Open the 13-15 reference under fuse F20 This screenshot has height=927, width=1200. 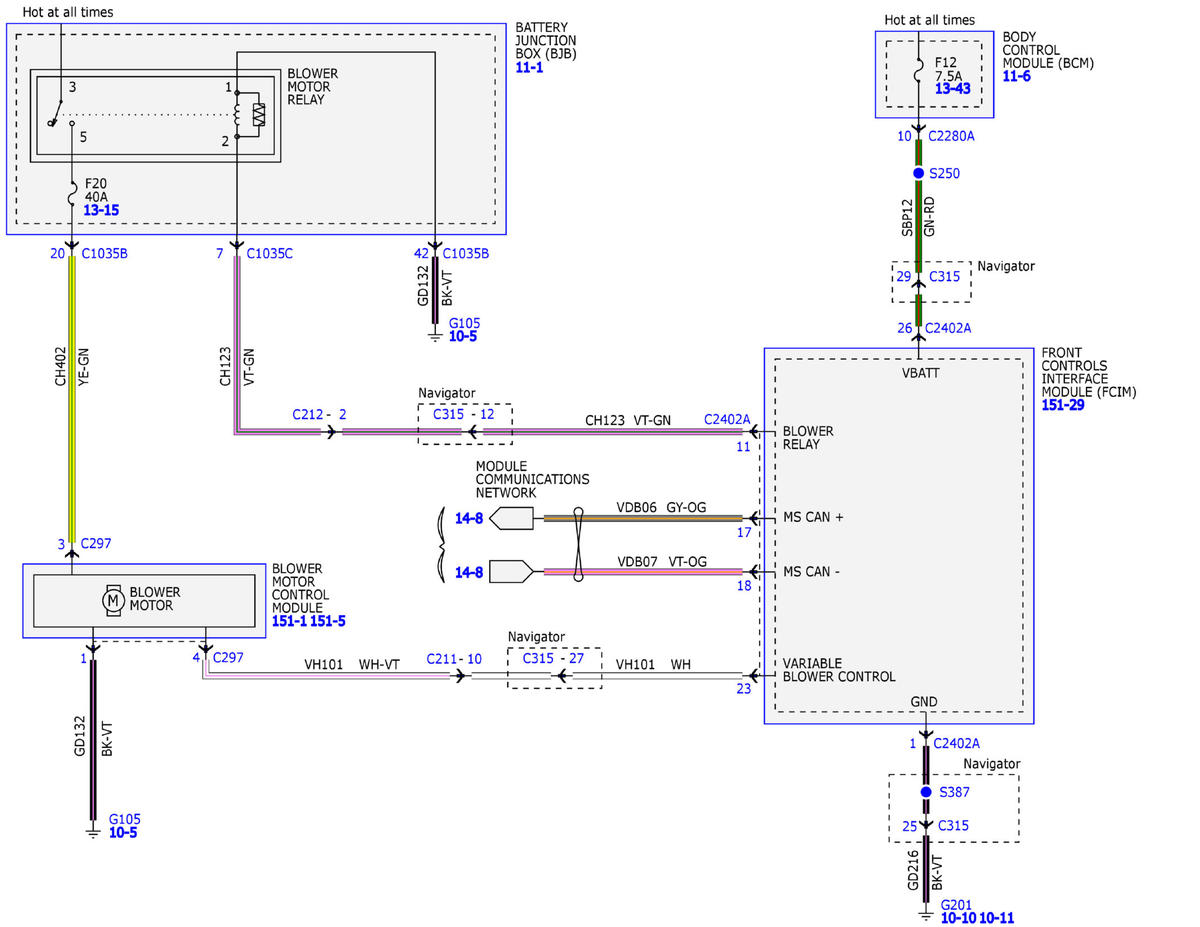[102, 211]
